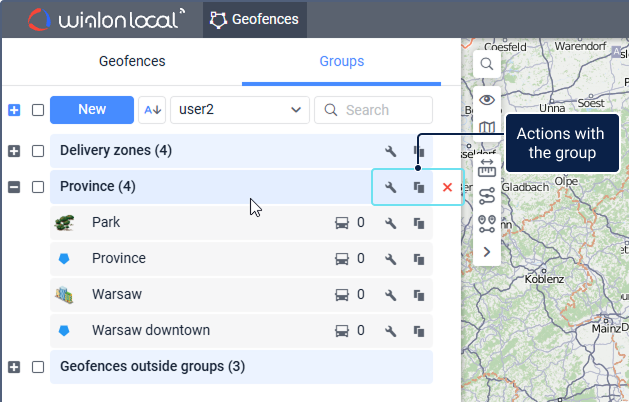Delete the Province group with red X

447,187
